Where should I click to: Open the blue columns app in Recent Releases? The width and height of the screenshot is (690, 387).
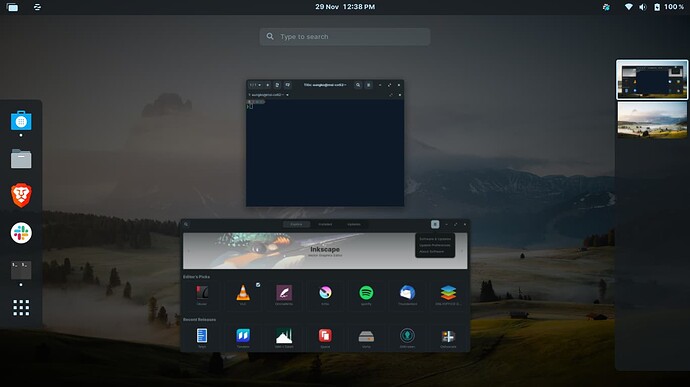243,337
